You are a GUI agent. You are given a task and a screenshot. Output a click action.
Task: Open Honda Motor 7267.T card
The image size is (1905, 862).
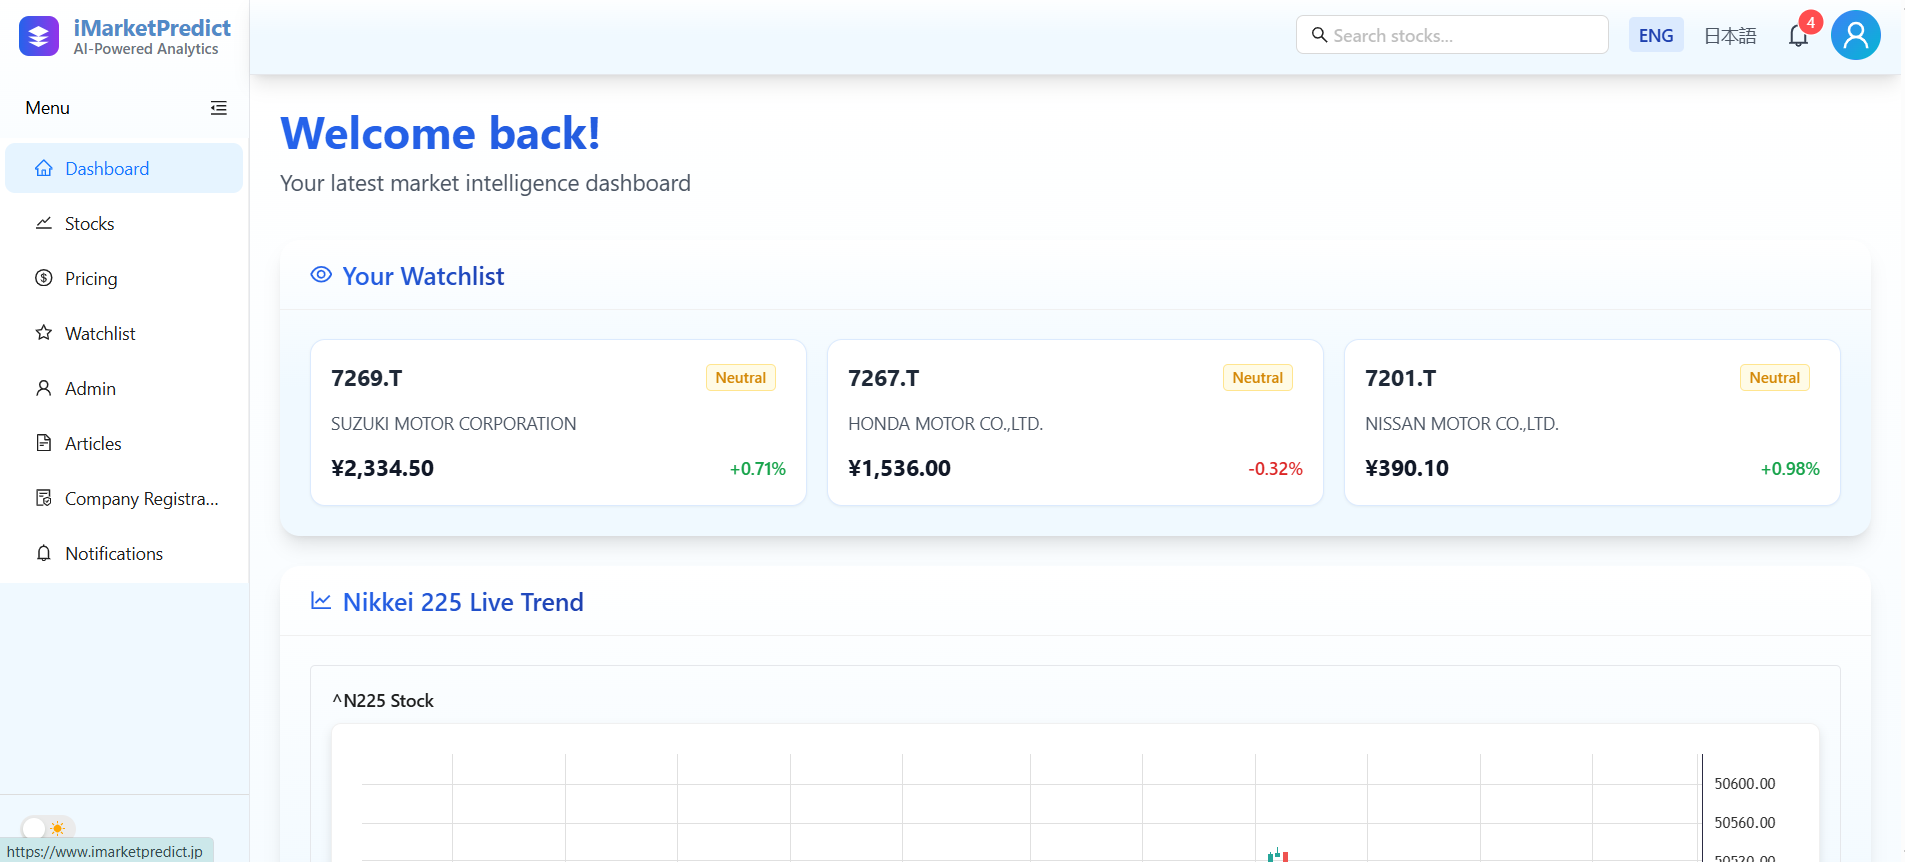click(x=1075, y=423)
